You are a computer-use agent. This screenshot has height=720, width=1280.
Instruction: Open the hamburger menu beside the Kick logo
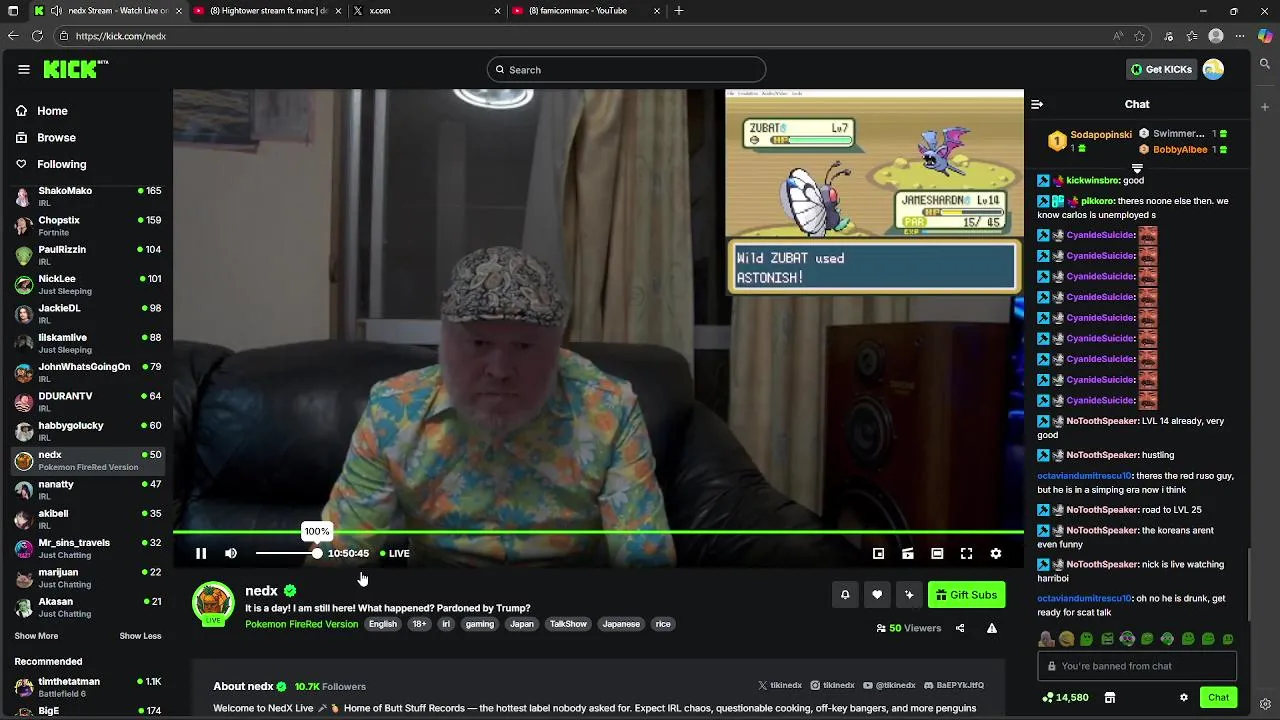point(23,69)
